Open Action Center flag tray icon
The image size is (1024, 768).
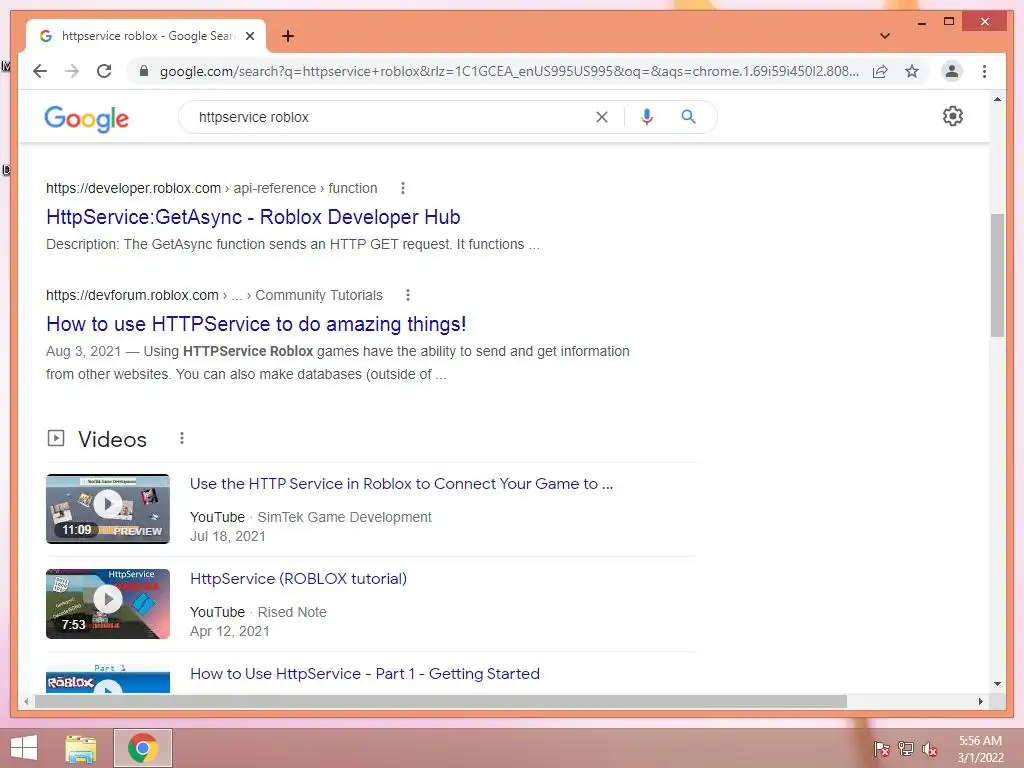[x=882, y=748]
